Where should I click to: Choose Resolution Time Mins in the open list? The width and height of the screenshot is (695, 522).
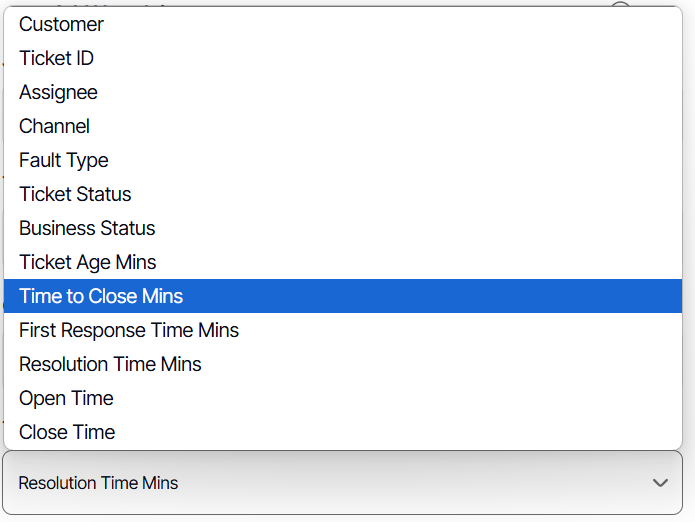(110, 364)
